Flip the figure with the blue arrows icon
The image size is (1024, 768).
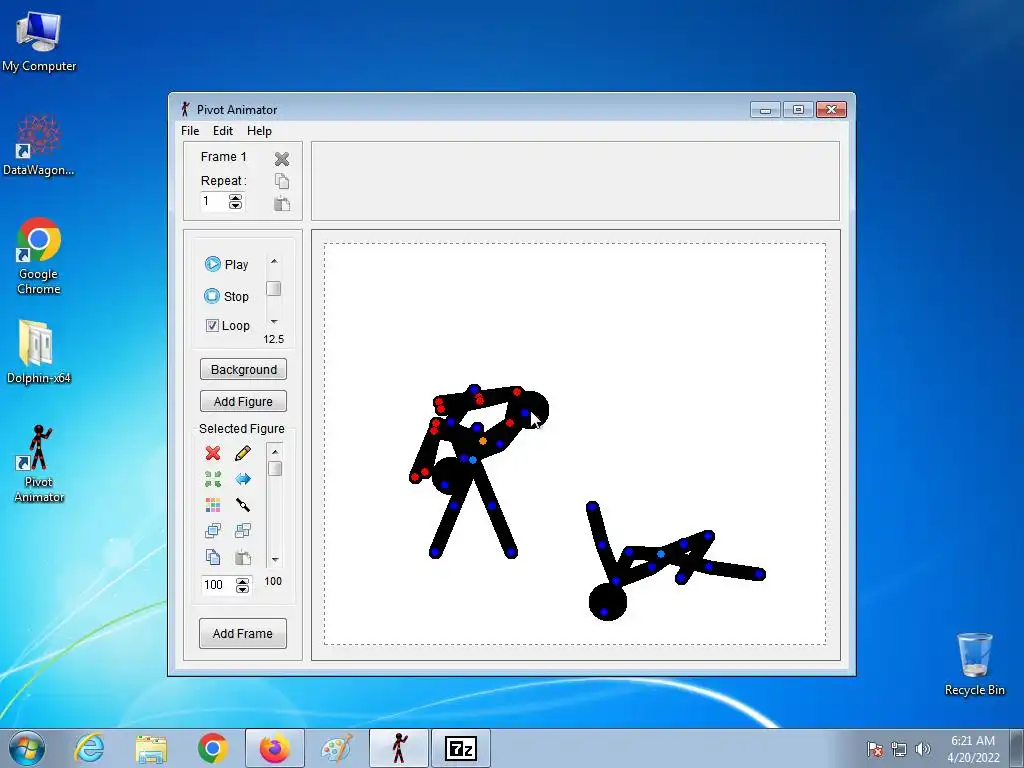(x=242, y=479)
